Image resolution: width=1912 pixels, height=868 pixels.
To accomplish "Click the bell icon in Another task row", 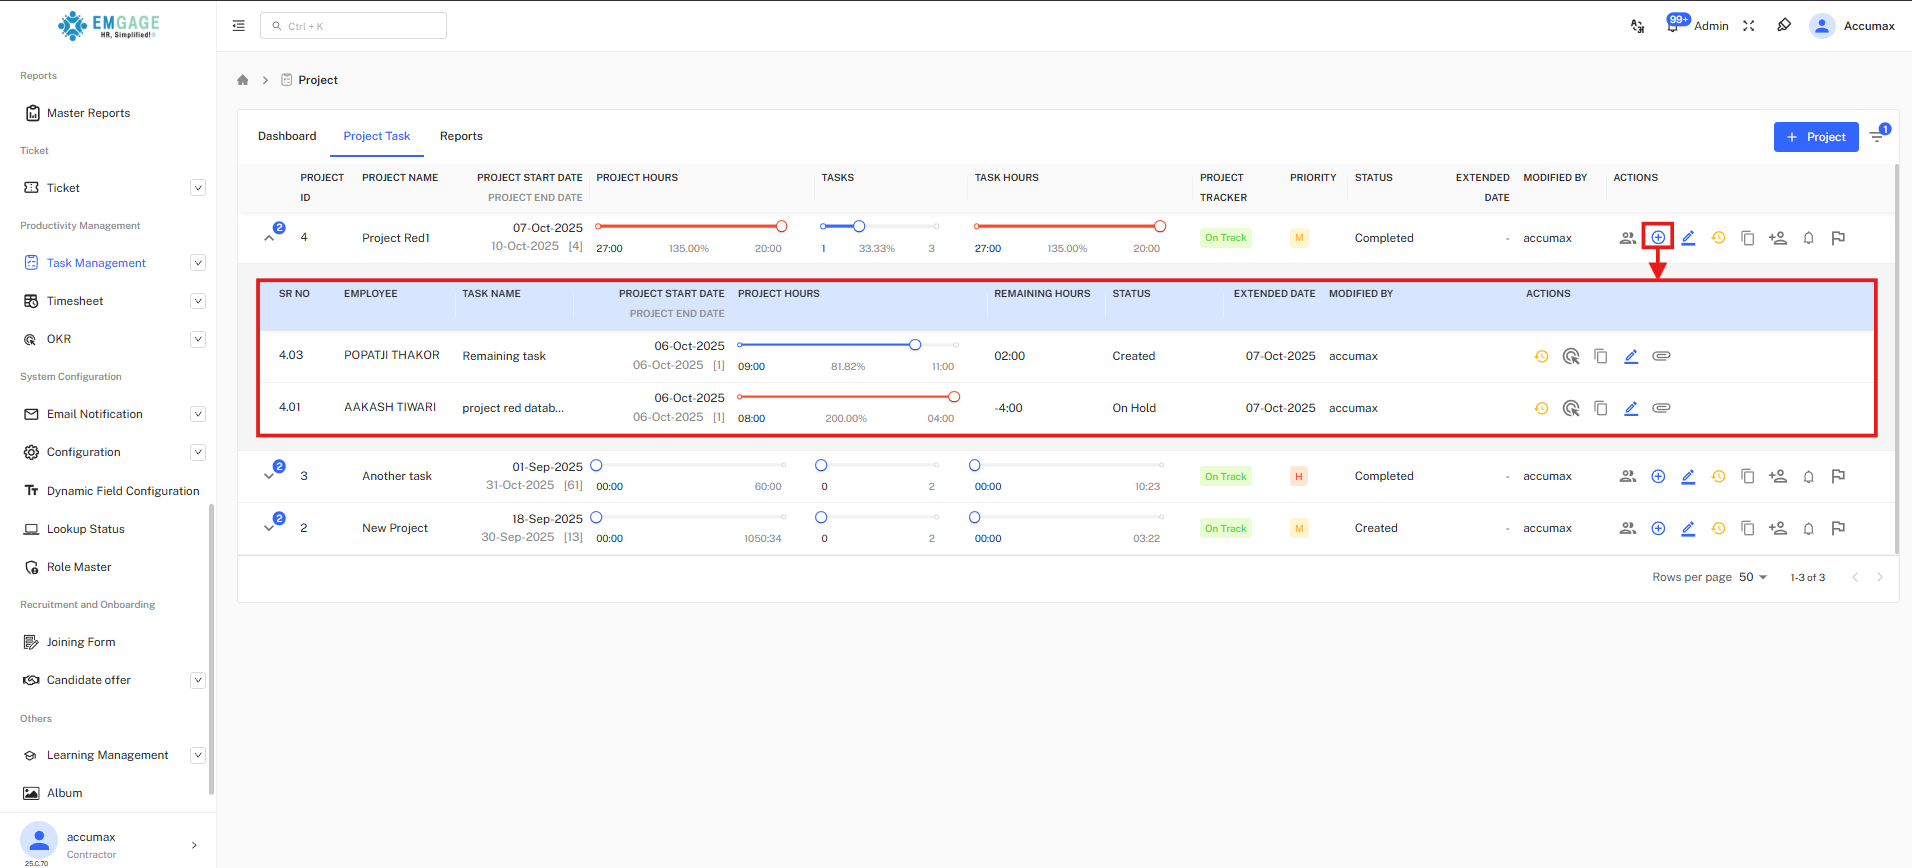I will click(1808, 477).
